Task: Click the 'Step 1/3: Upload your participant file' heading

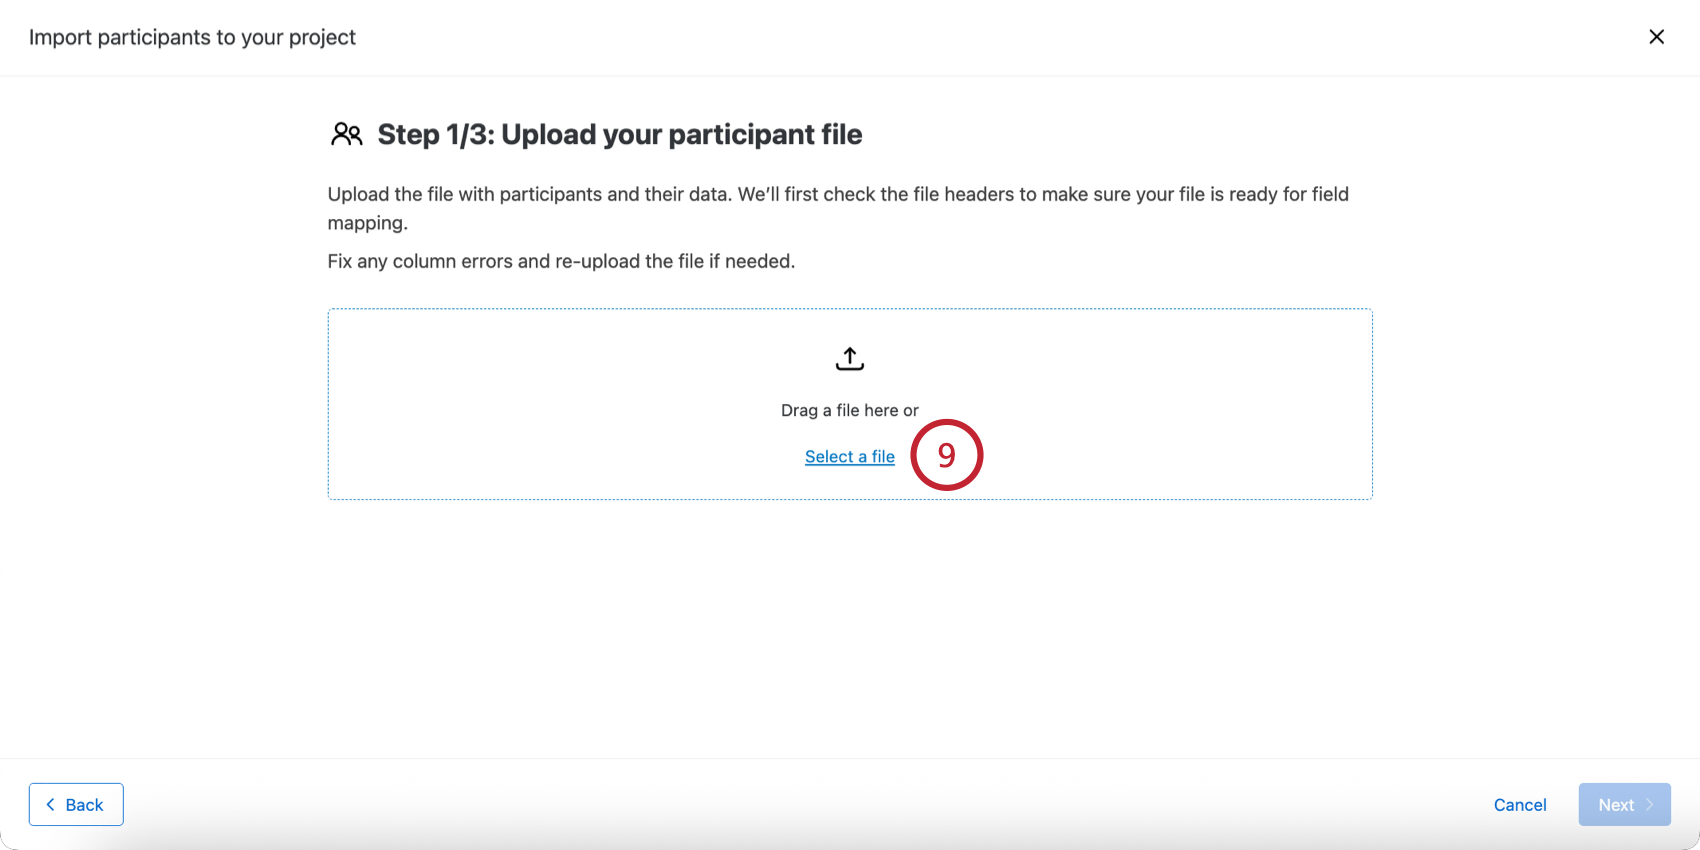Action: tap(619, 134)
